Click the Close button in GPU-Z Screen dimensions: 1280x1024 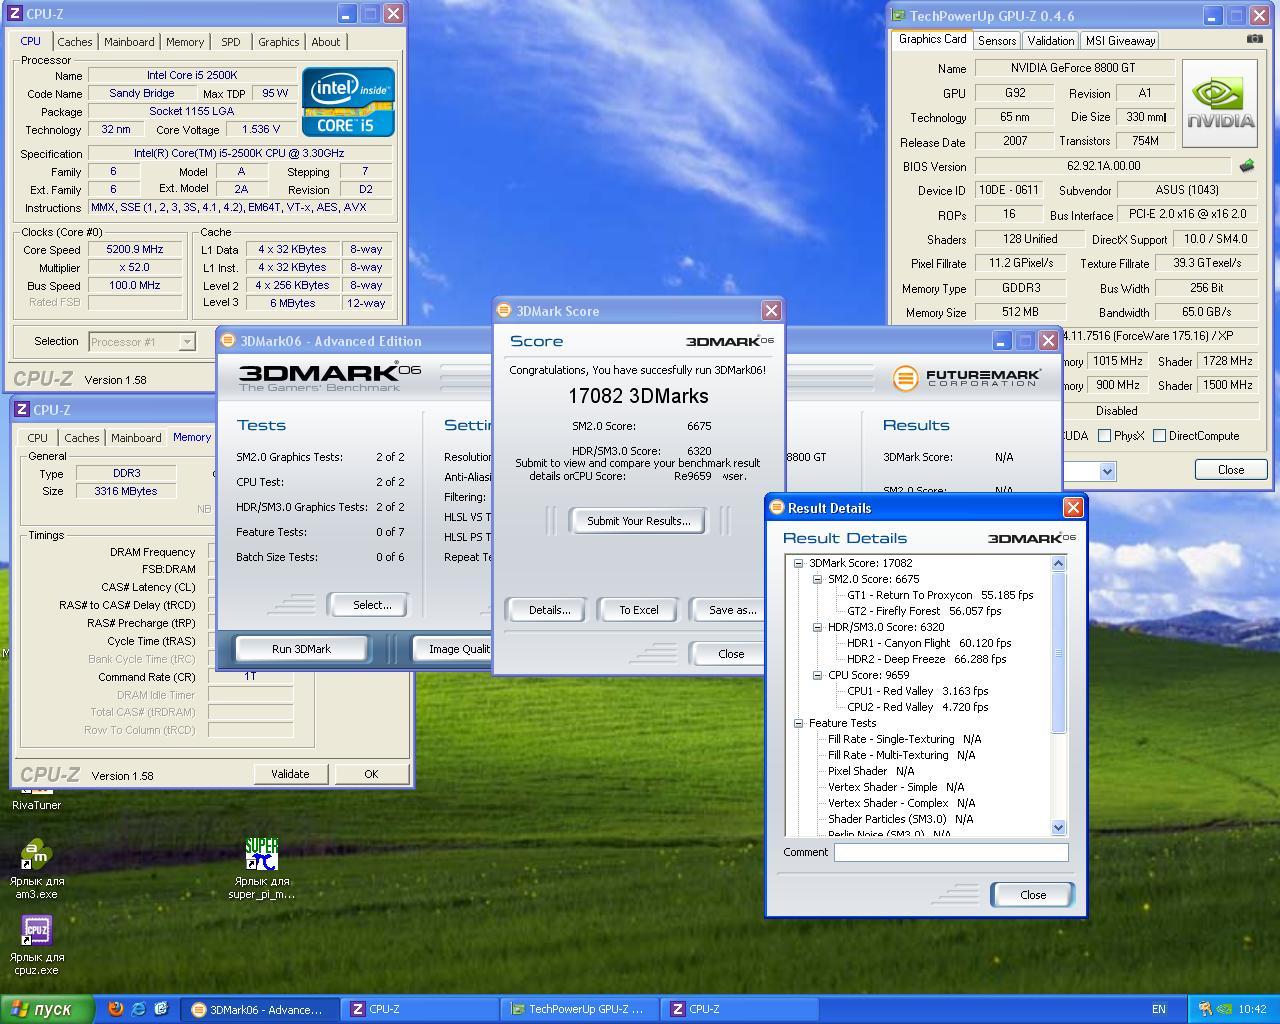click(1230, 470)
